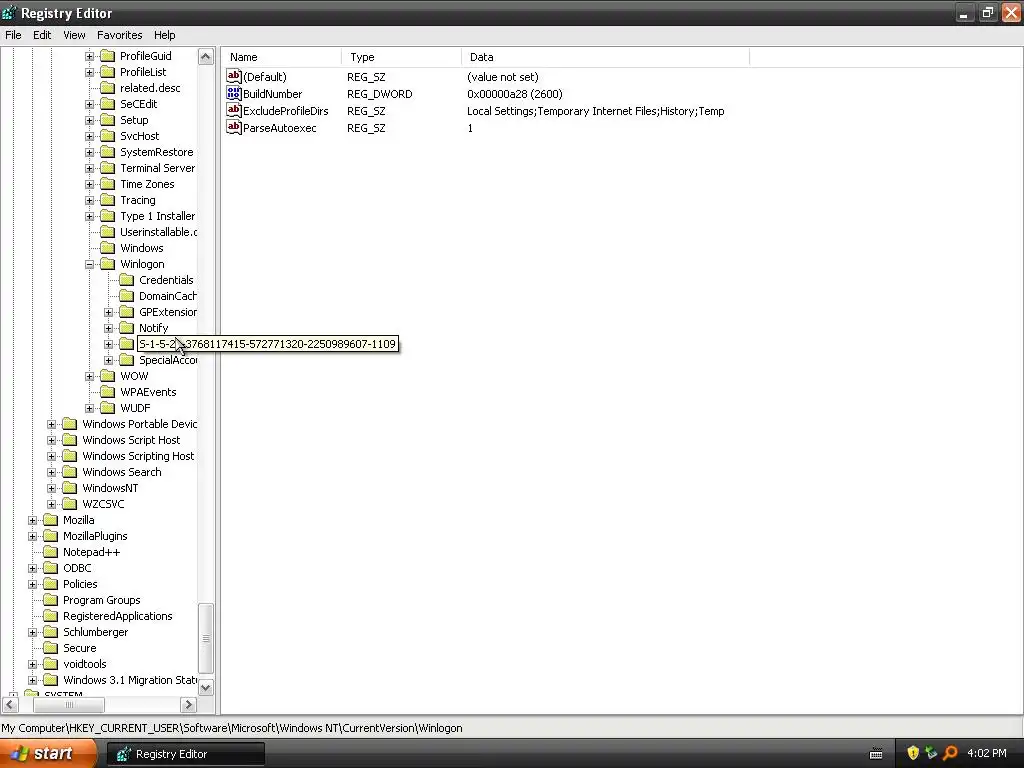The image size is (1024, 768).
Task: Click the SvcHost folder icon
Action: click(108, 136)
